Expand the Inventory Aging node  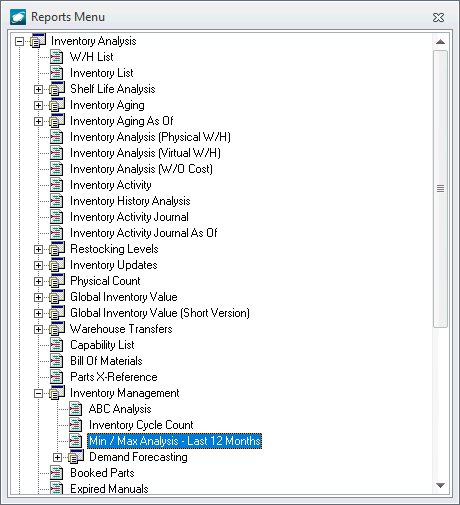[38, 105]
